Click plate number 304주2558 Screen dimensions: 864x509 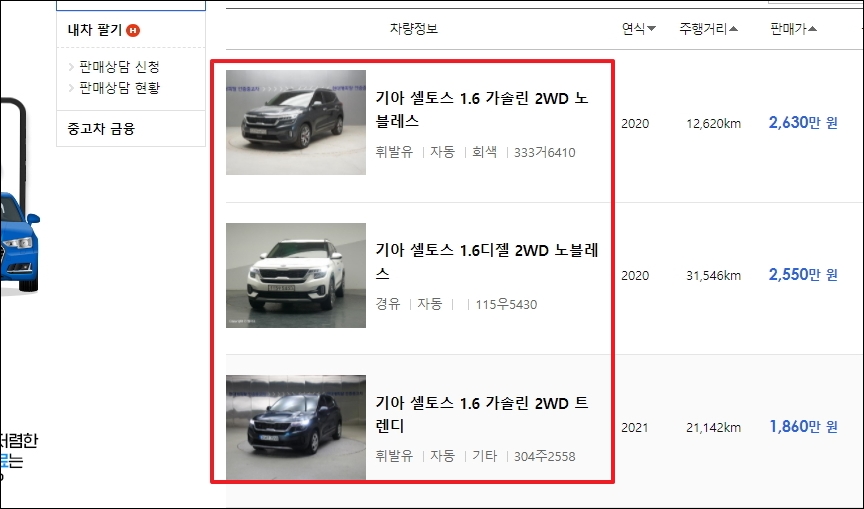pyautogui.click(x=544, y=457)
